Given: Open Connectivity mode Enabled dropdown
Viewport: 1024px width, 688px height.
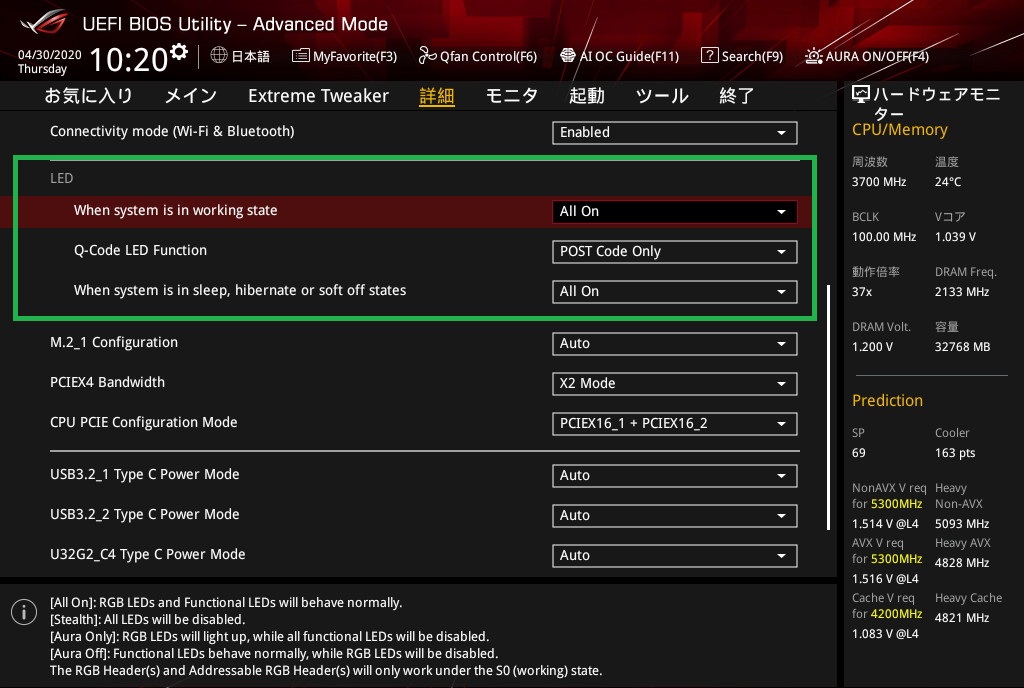Looking at the screenshot, I should tap(675, 133).
